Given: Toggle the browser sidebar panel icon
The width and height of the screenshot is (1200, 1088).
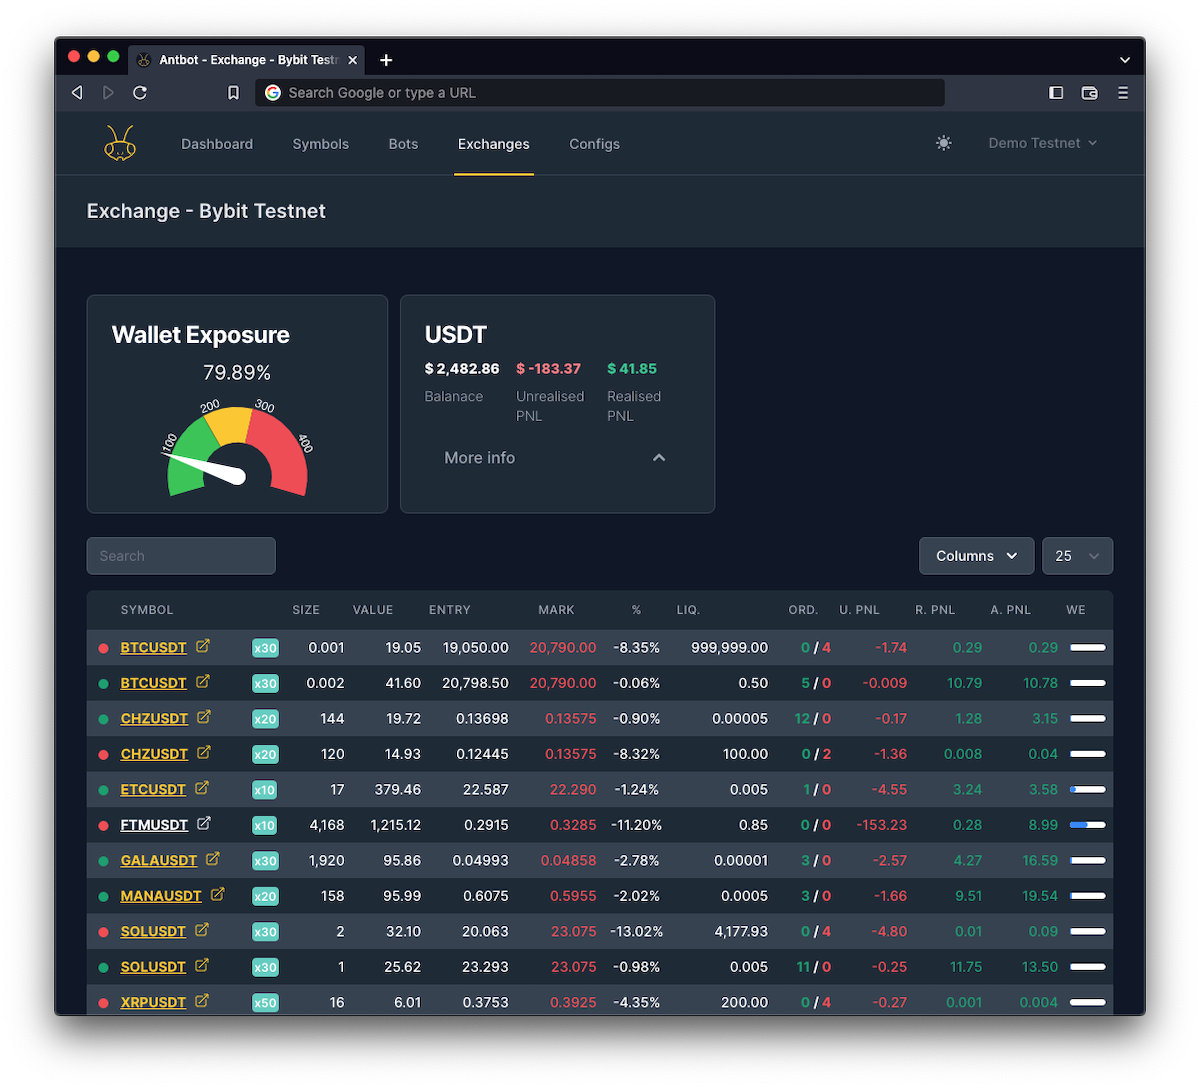Looking at the screenshot, I should tap(1056, 92).
